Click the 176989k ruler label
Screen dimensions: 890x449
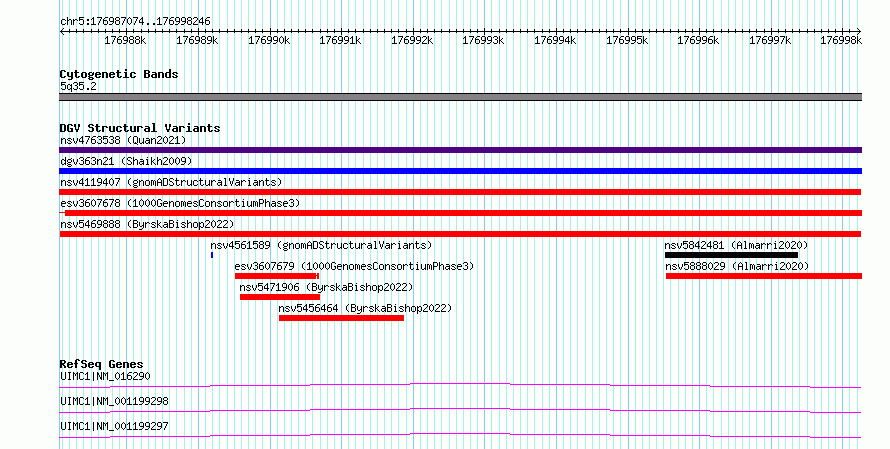tap(197, 40)
